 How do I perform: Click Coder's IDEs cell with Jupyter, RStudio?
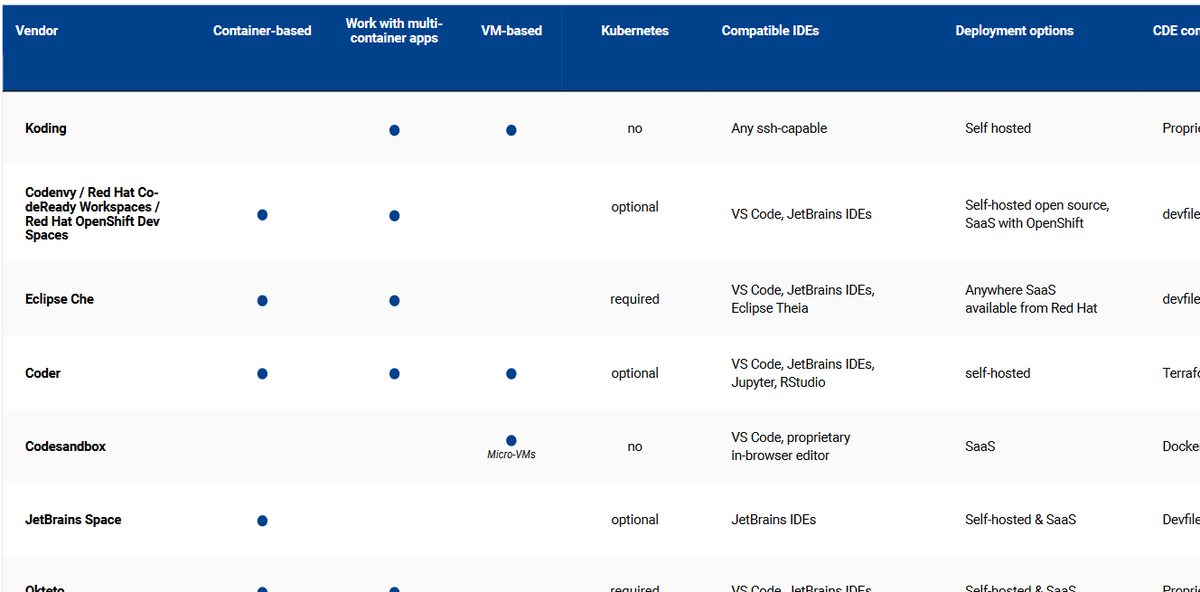coord(803,373)
